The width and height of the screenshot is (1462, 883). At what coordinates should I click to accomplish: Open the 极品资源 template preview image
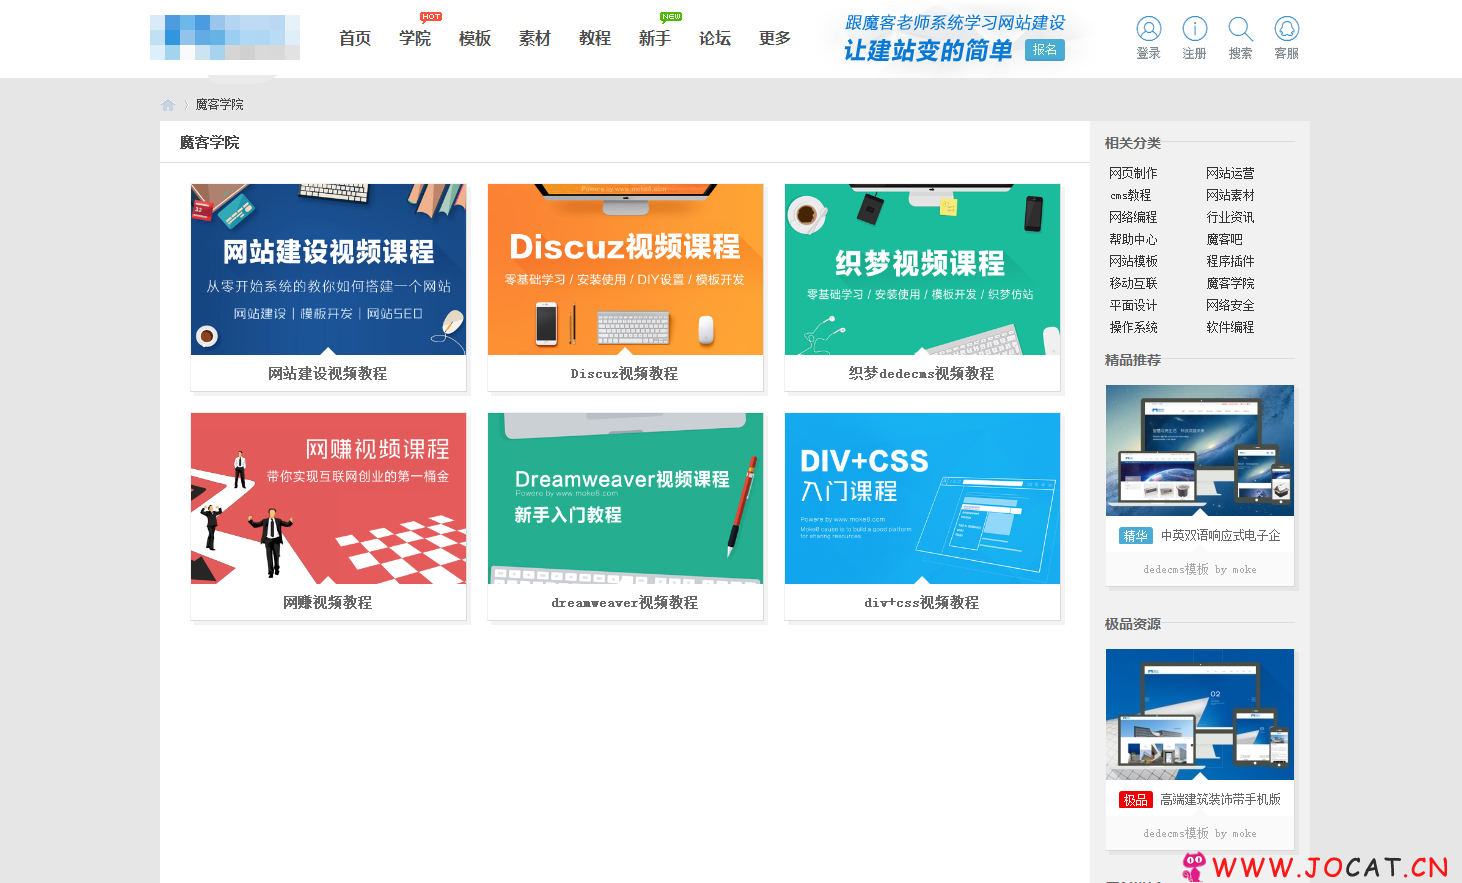1200,714
